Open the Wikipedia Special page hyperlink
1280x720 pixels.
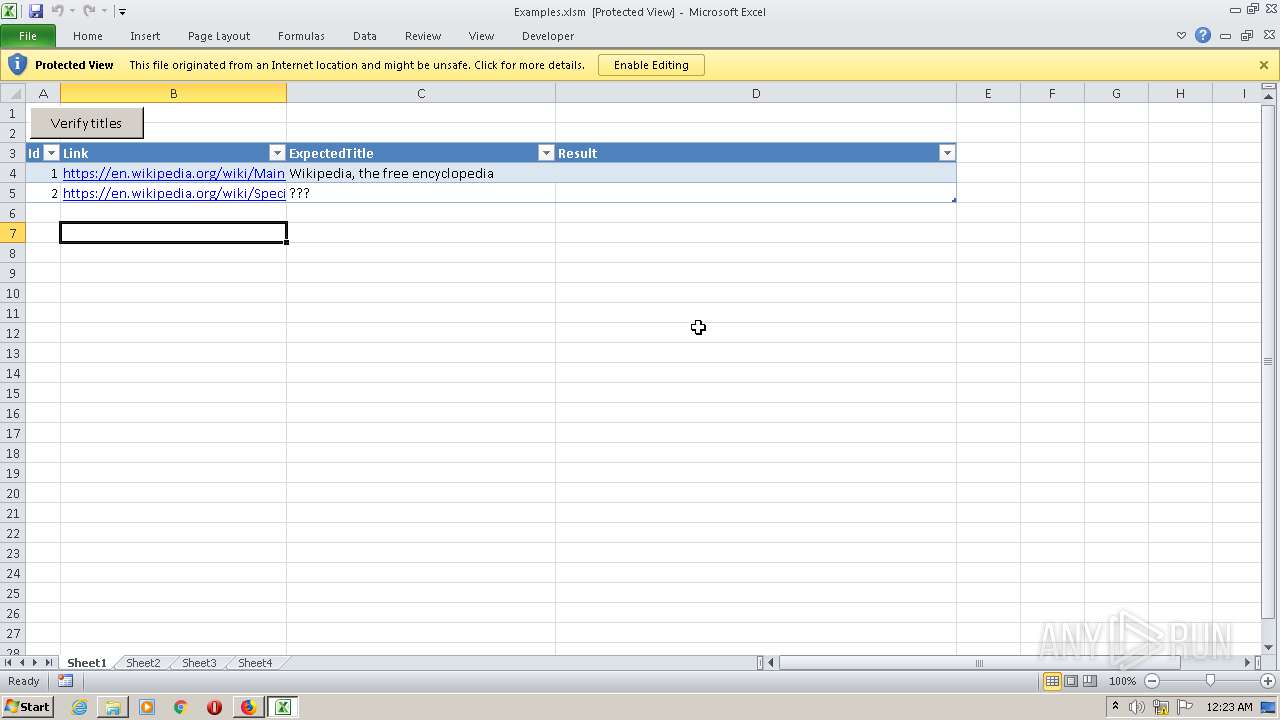click(174, 193)
